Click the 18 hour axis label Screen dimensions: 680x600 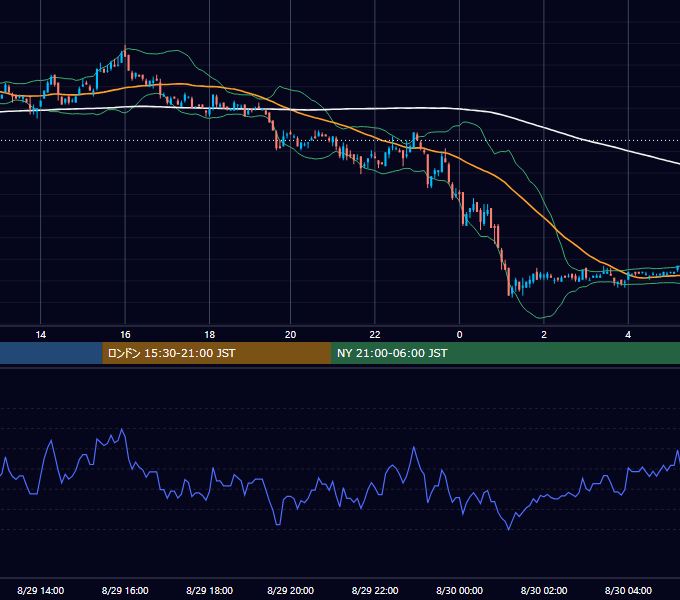(209, 335)
